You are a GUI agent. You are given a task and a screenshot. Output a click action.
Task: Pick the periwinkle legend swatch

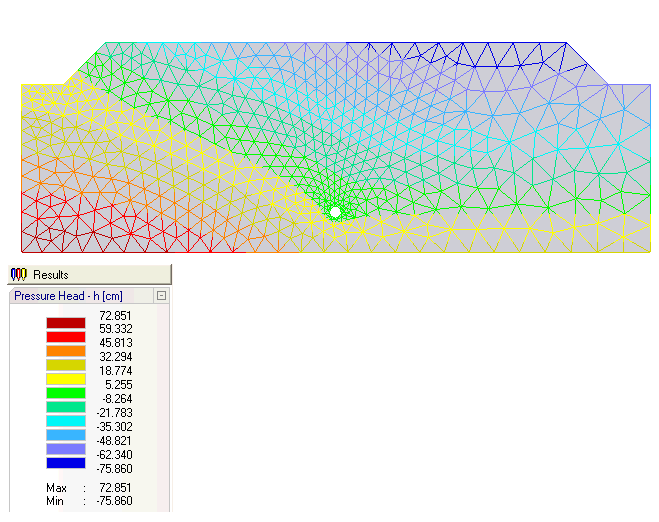point(66,449)
